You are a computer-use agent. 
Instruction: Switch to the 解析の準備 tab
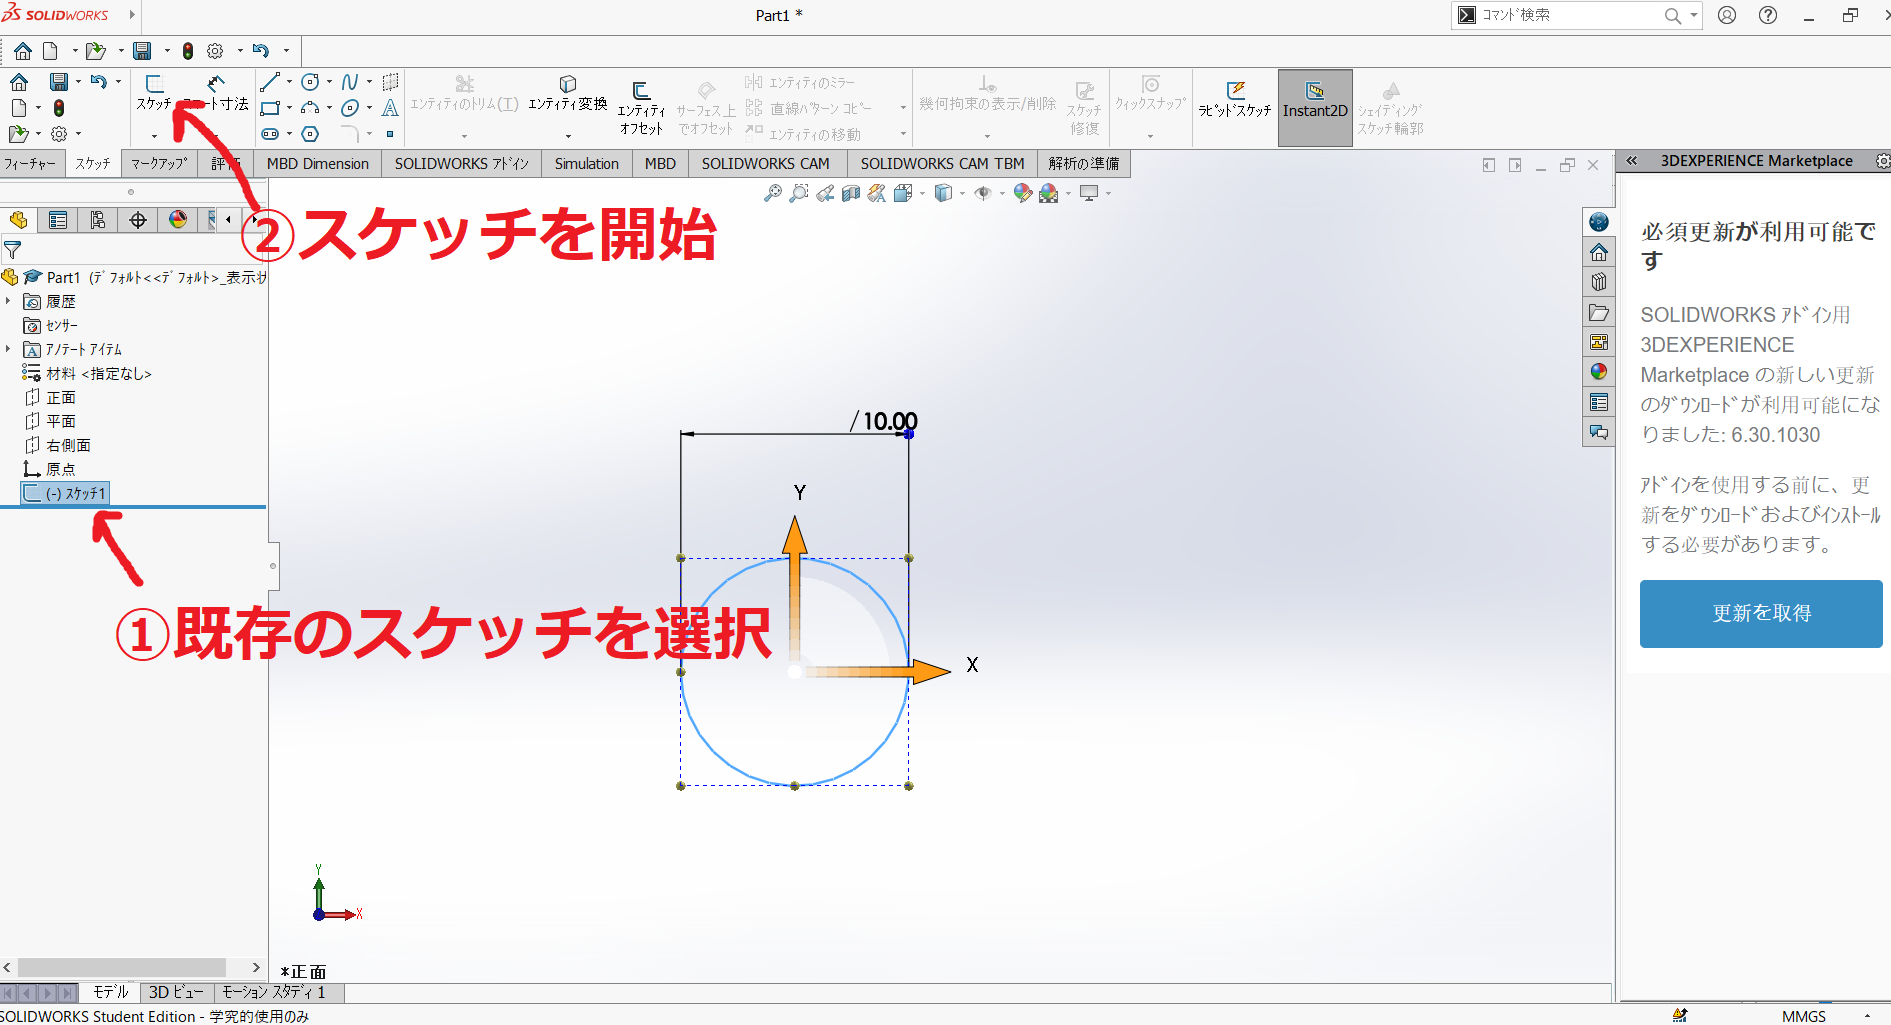click(1083, 164)
